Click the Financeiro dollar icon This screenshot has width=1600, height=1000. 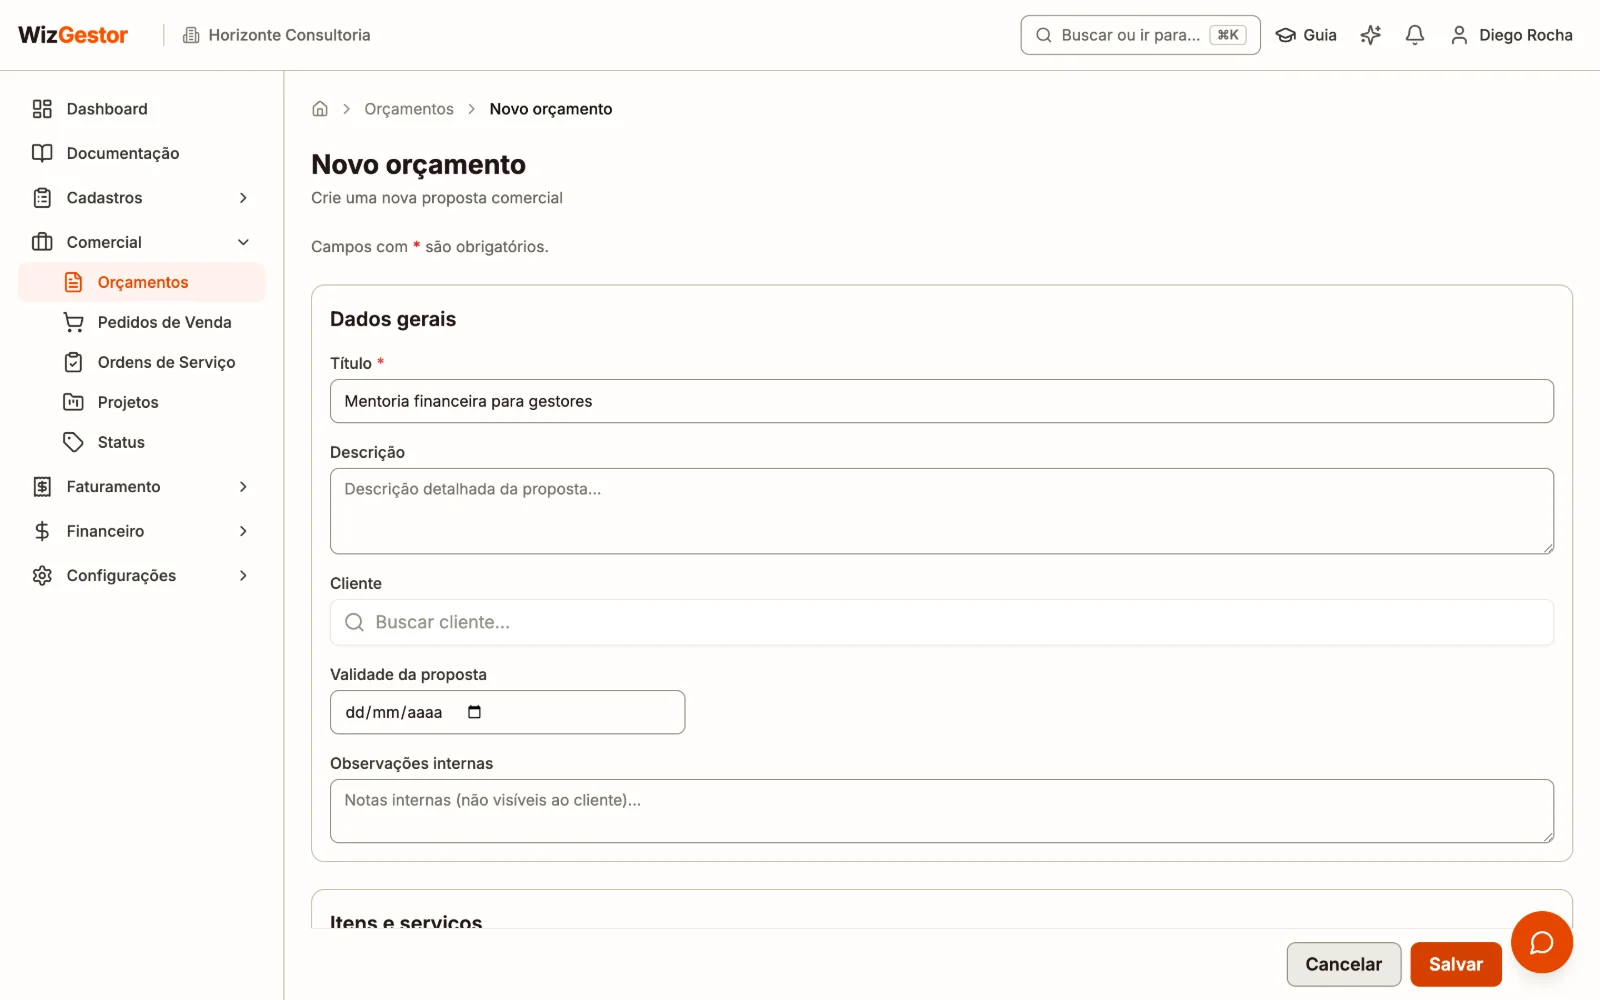tap(42, 531)
